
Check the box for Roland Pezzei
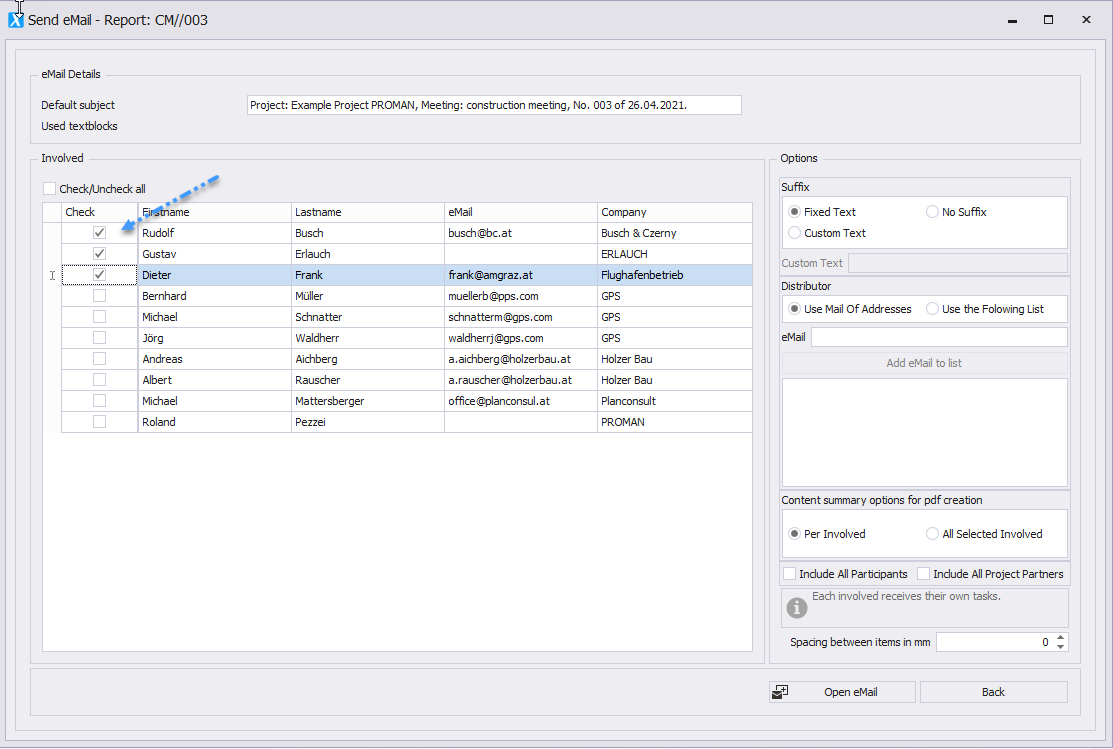pos(99,422)
